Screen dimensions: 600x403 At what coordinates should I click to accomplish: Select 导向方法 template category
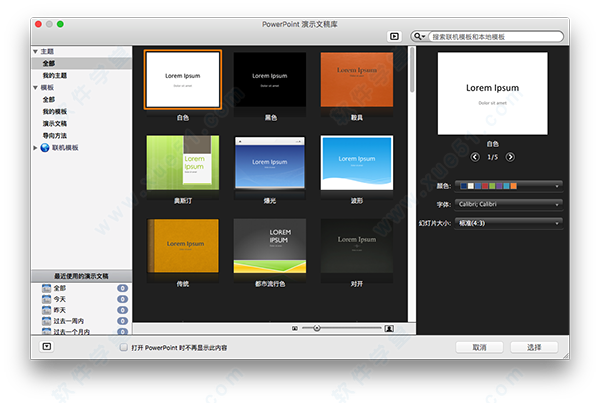pos(55,135)
